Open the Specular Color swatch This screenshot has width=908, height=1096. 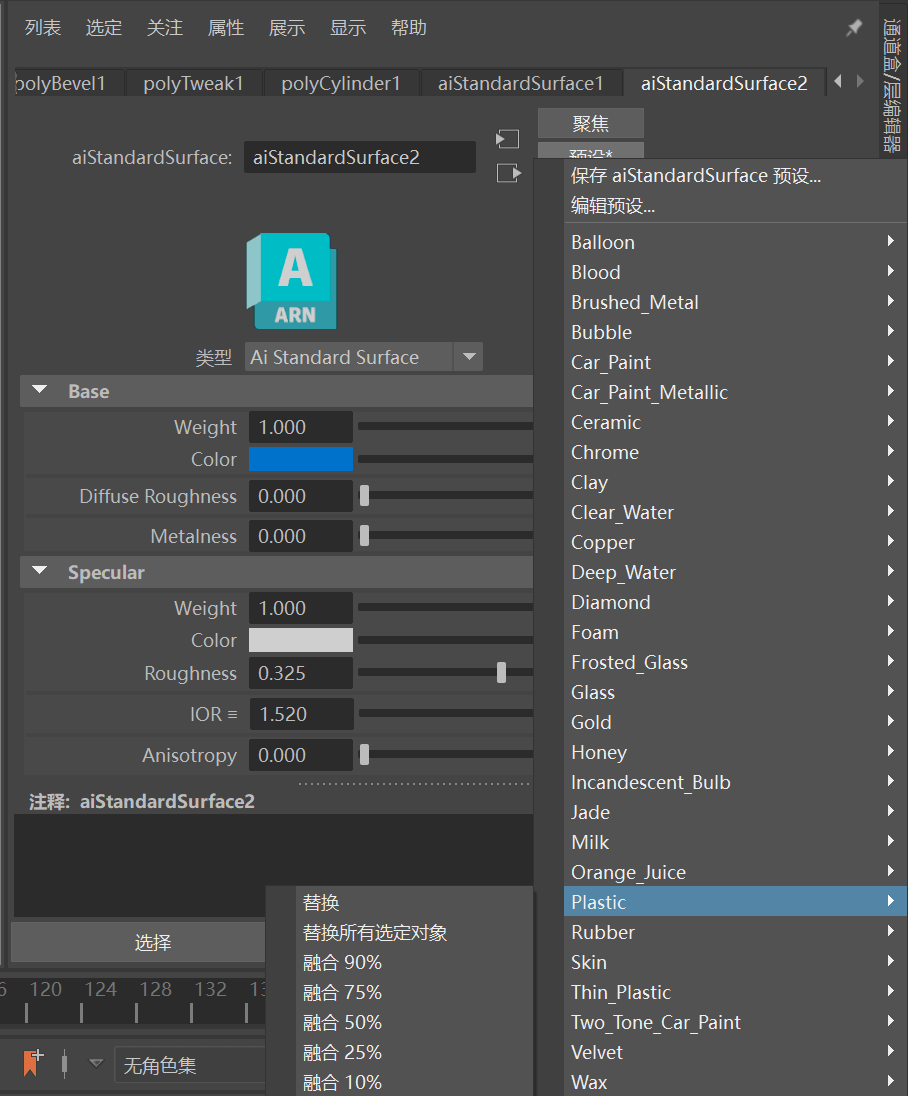301,640
